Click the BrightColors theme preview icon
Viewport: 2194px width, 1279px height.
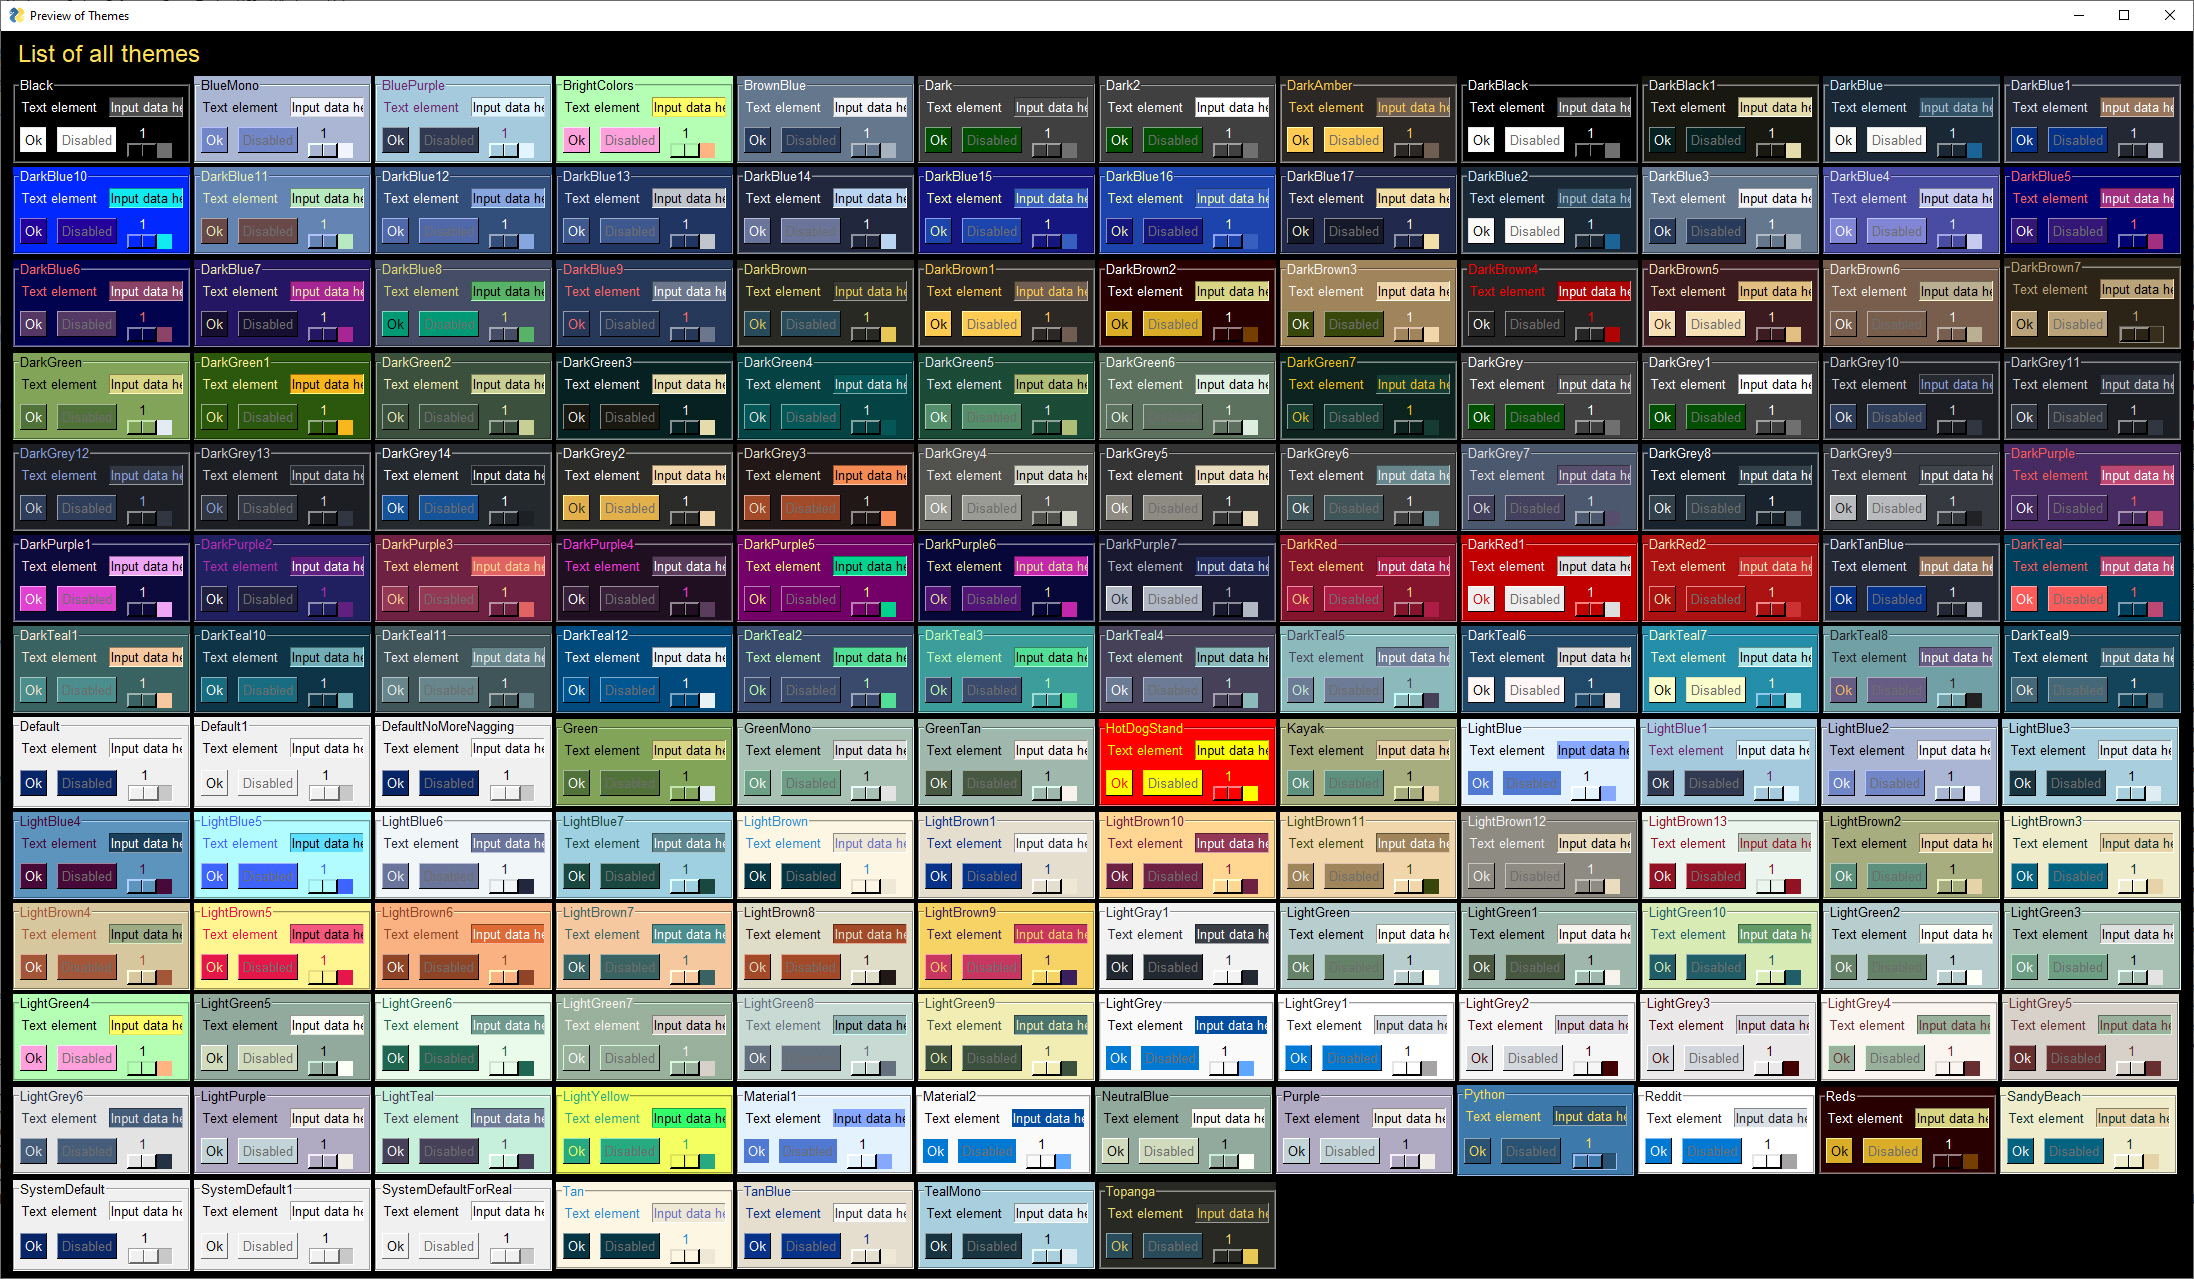641,122
